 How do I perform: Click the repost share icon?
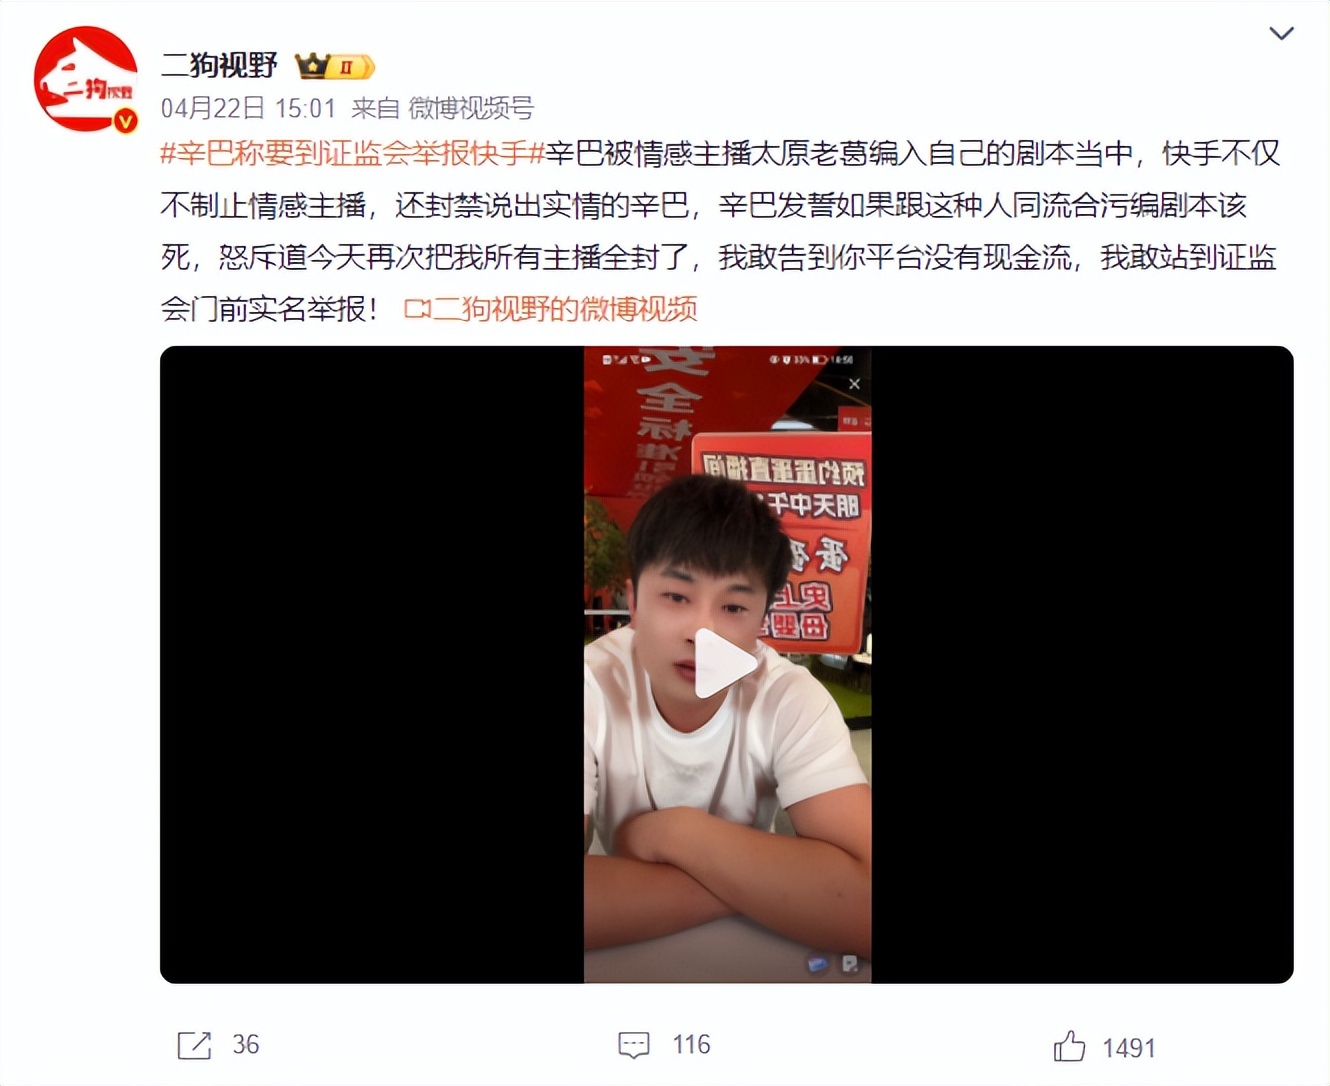pyautogui.click(x=194, y=1045)
